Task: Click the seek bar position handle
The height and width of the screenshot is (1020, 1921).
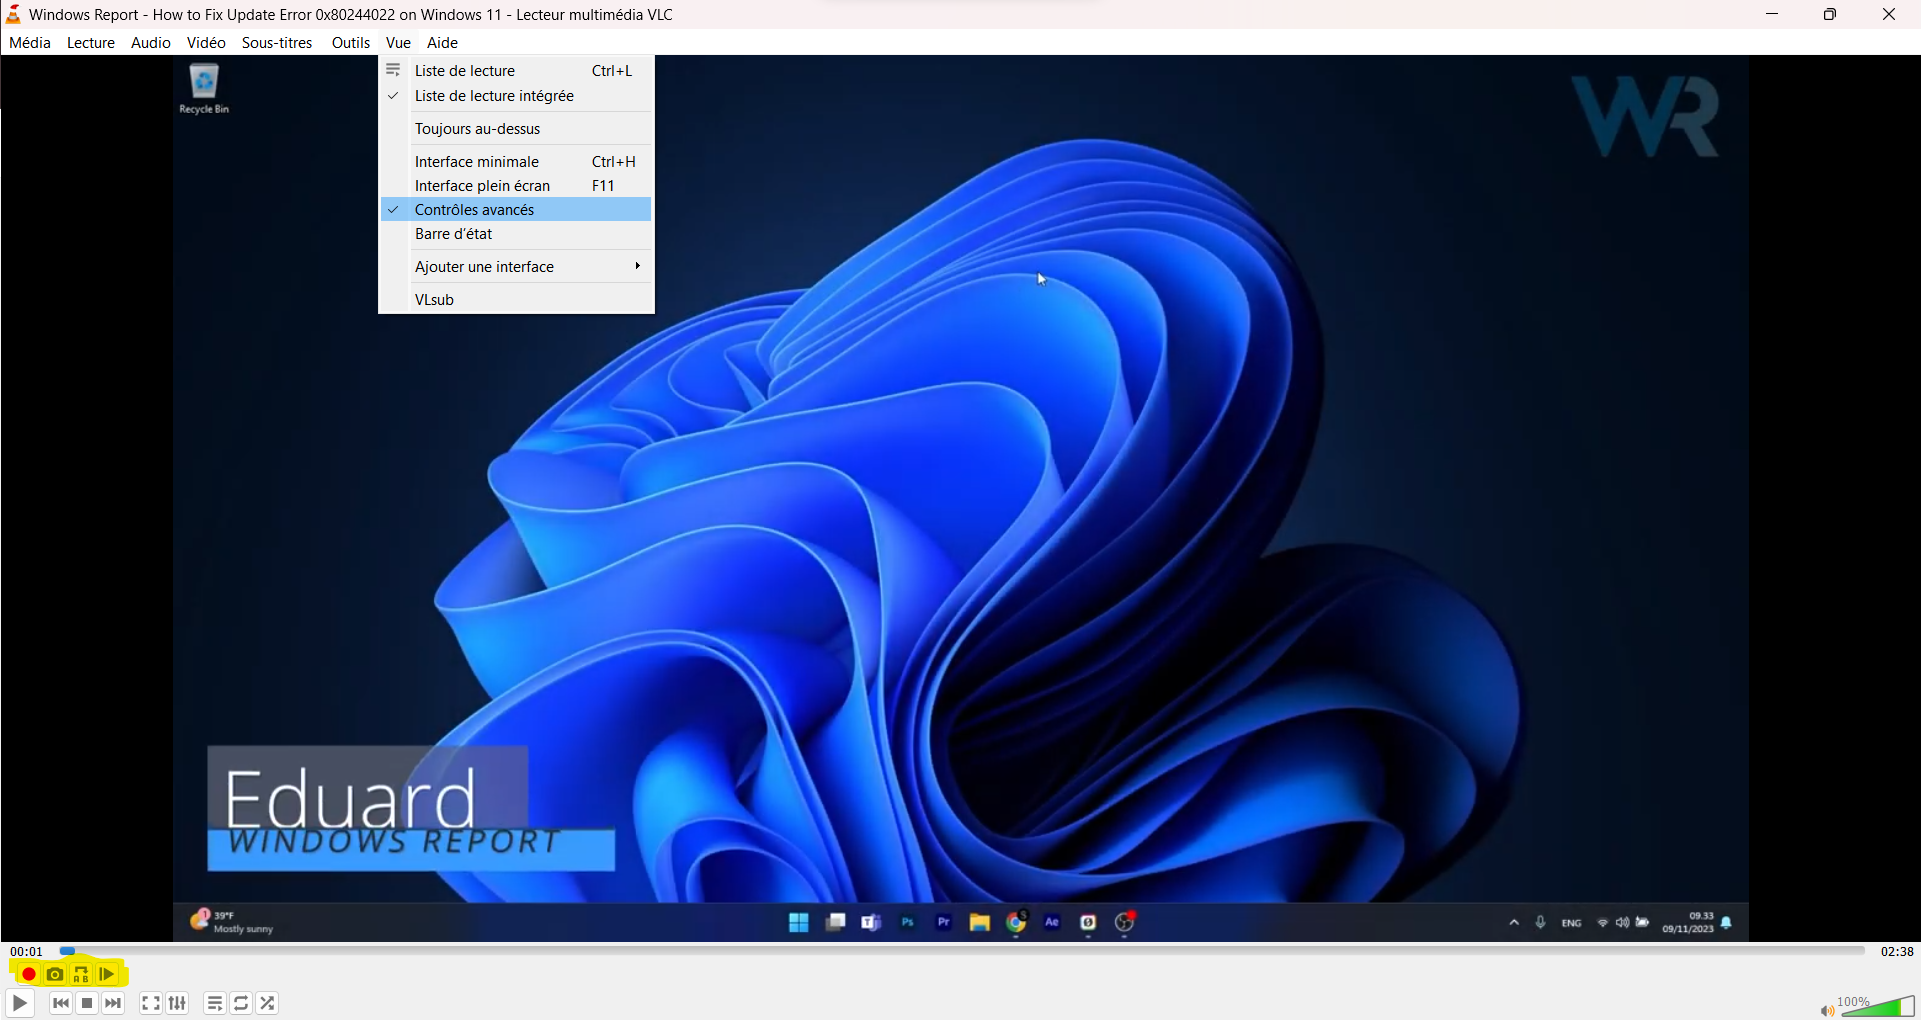Action: [67, 951]
